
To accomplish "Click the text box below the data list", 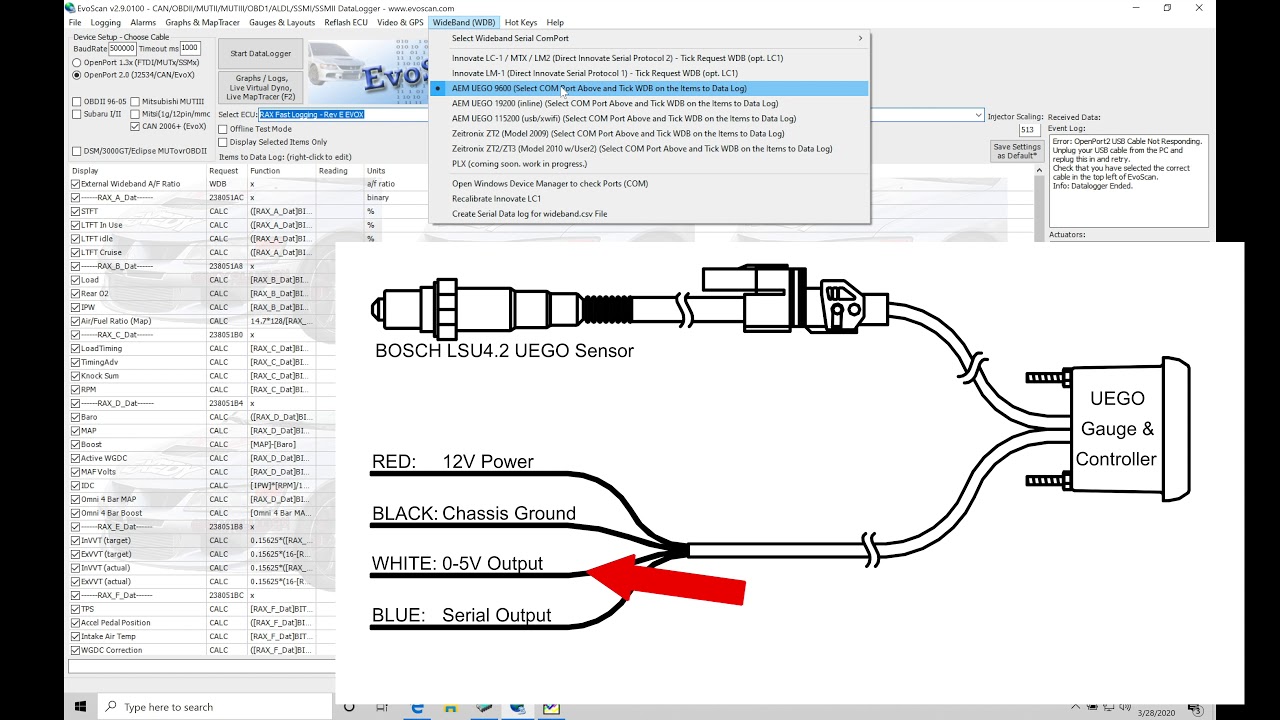I will pos(201,666).
